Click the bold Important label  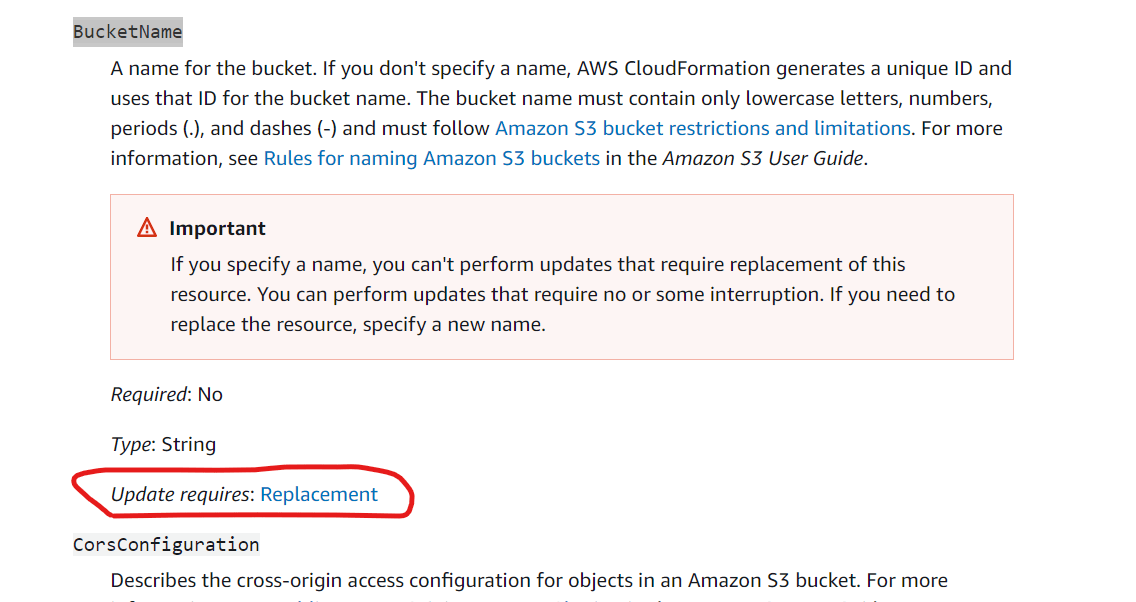click(x=217, y=228)
